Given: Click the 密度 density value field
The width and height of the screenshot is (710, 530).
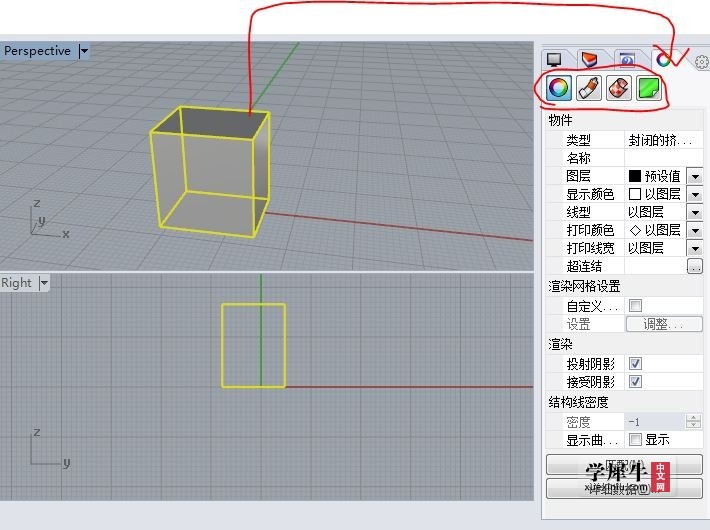Looking at the screenshot, I should pyautogui.click(x=655, y=422).
